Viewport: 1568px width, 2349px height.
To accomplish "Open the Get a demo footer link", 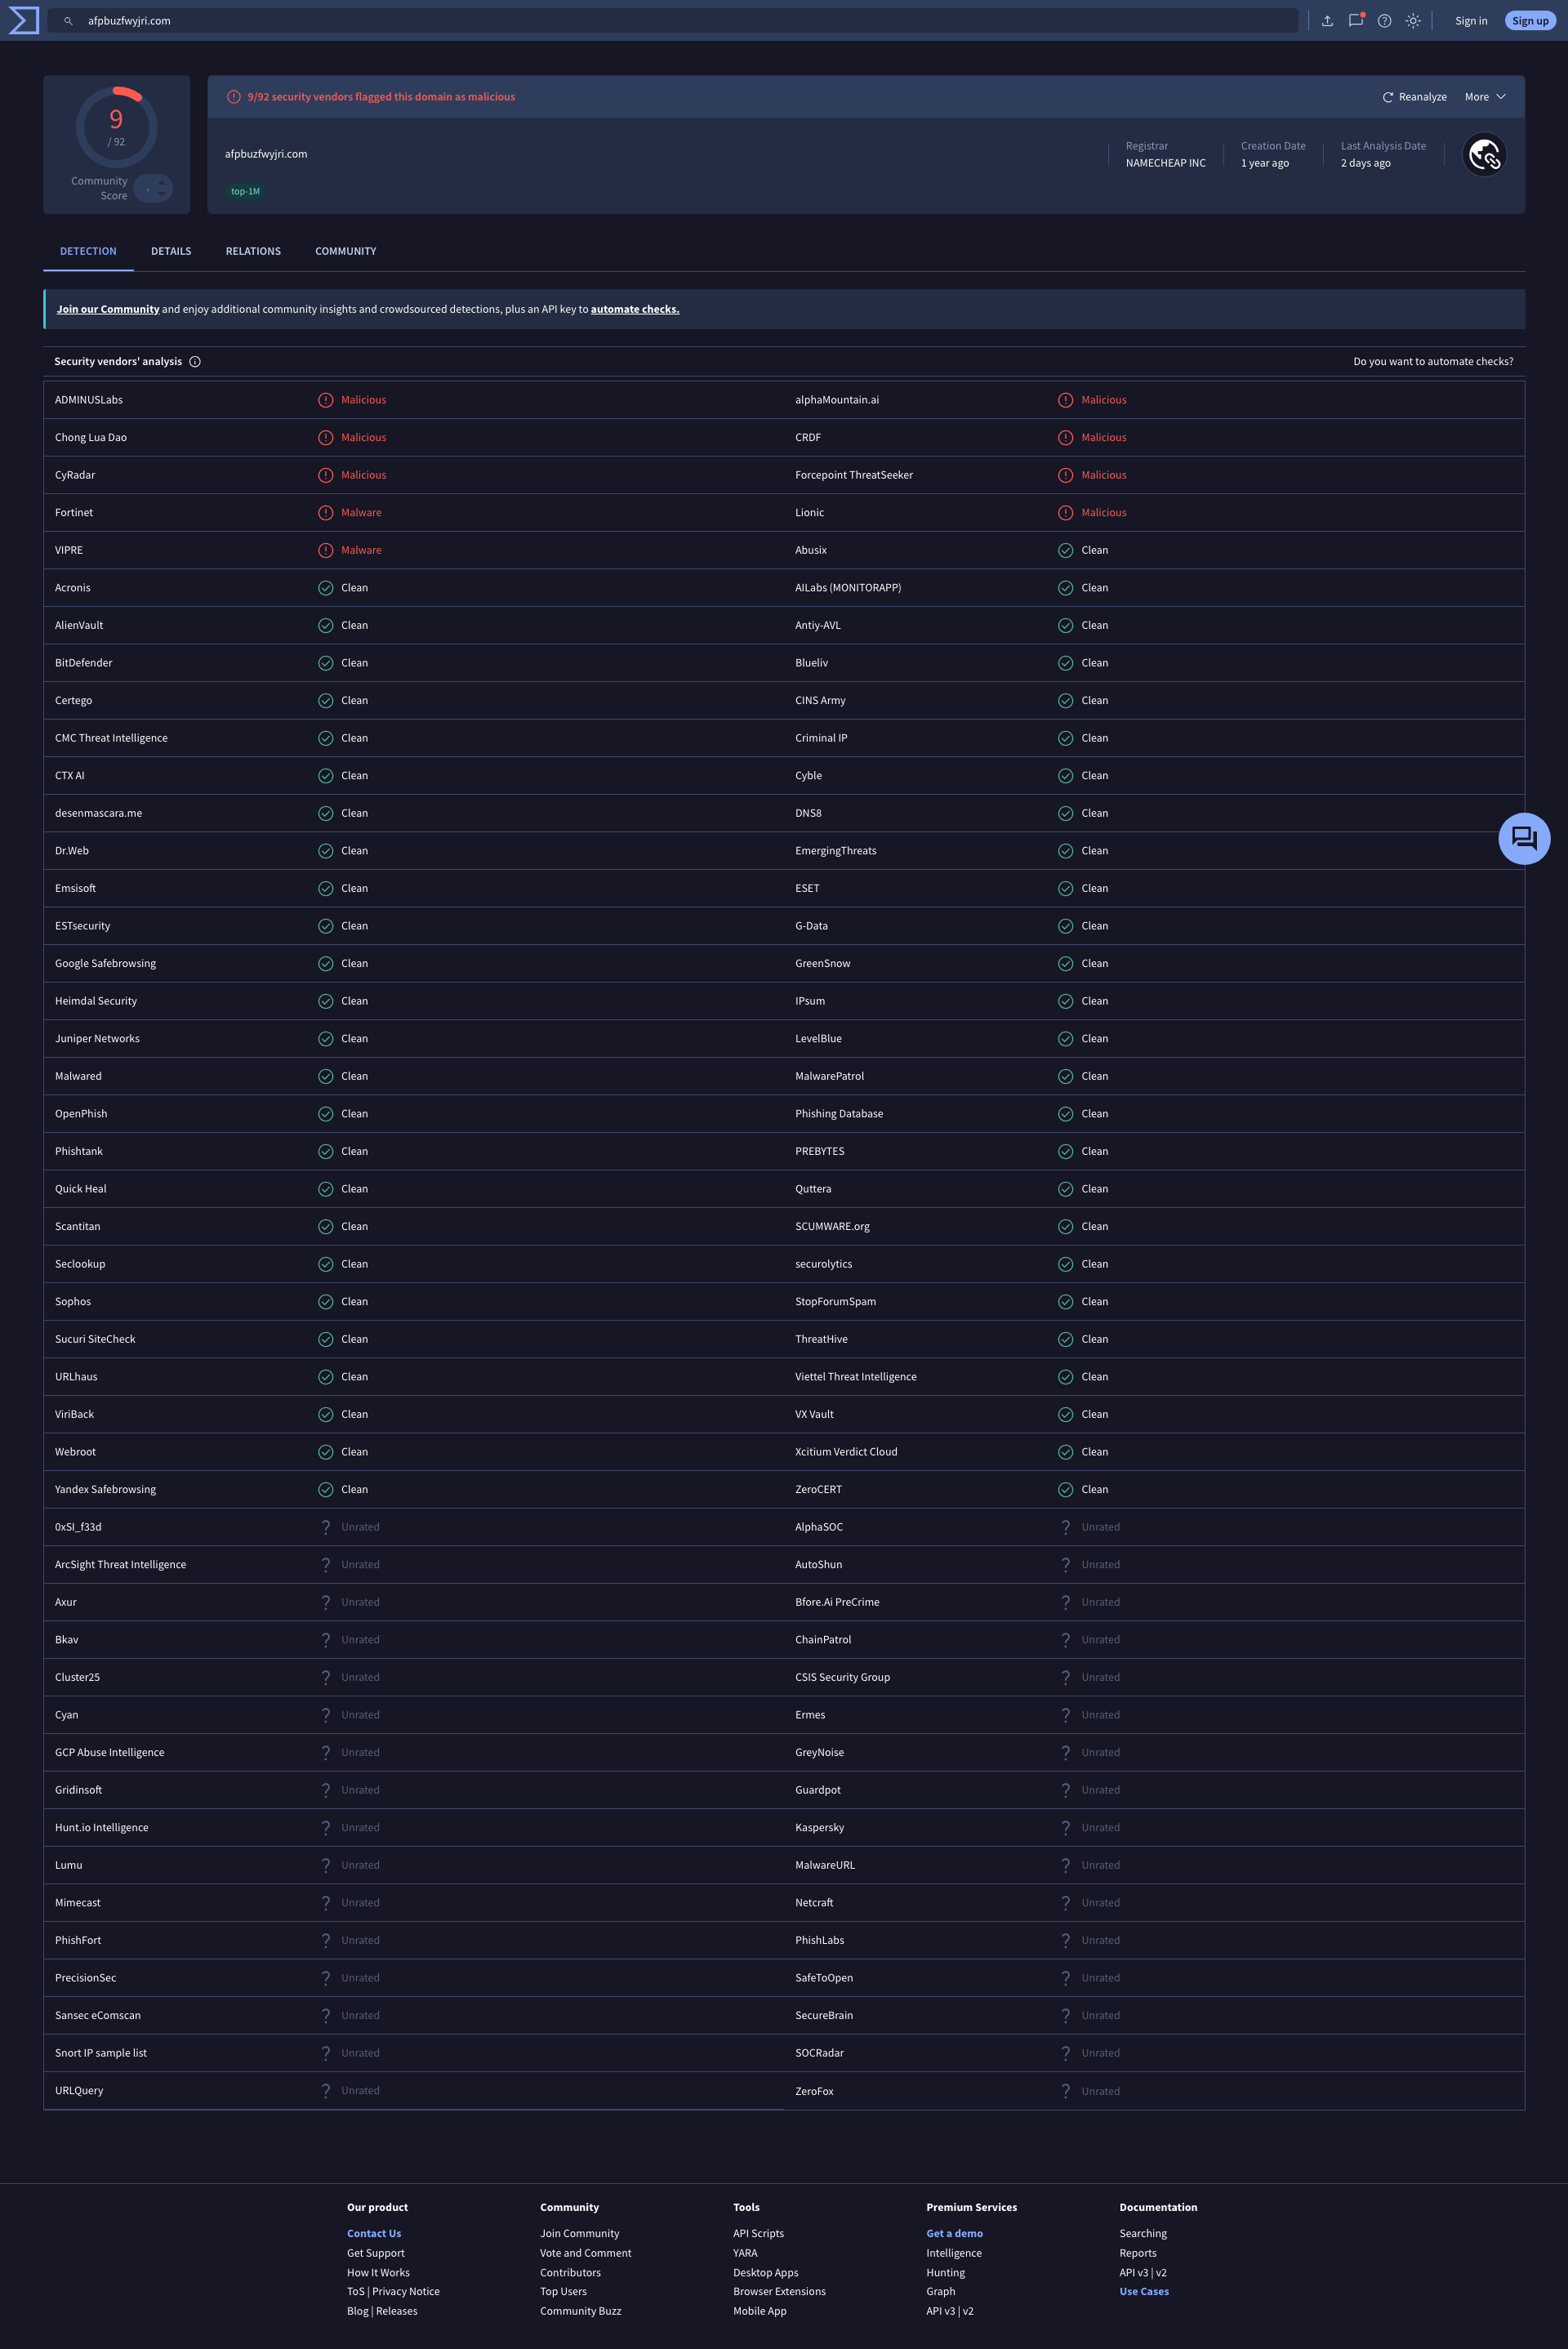I will click(954, 2234).
